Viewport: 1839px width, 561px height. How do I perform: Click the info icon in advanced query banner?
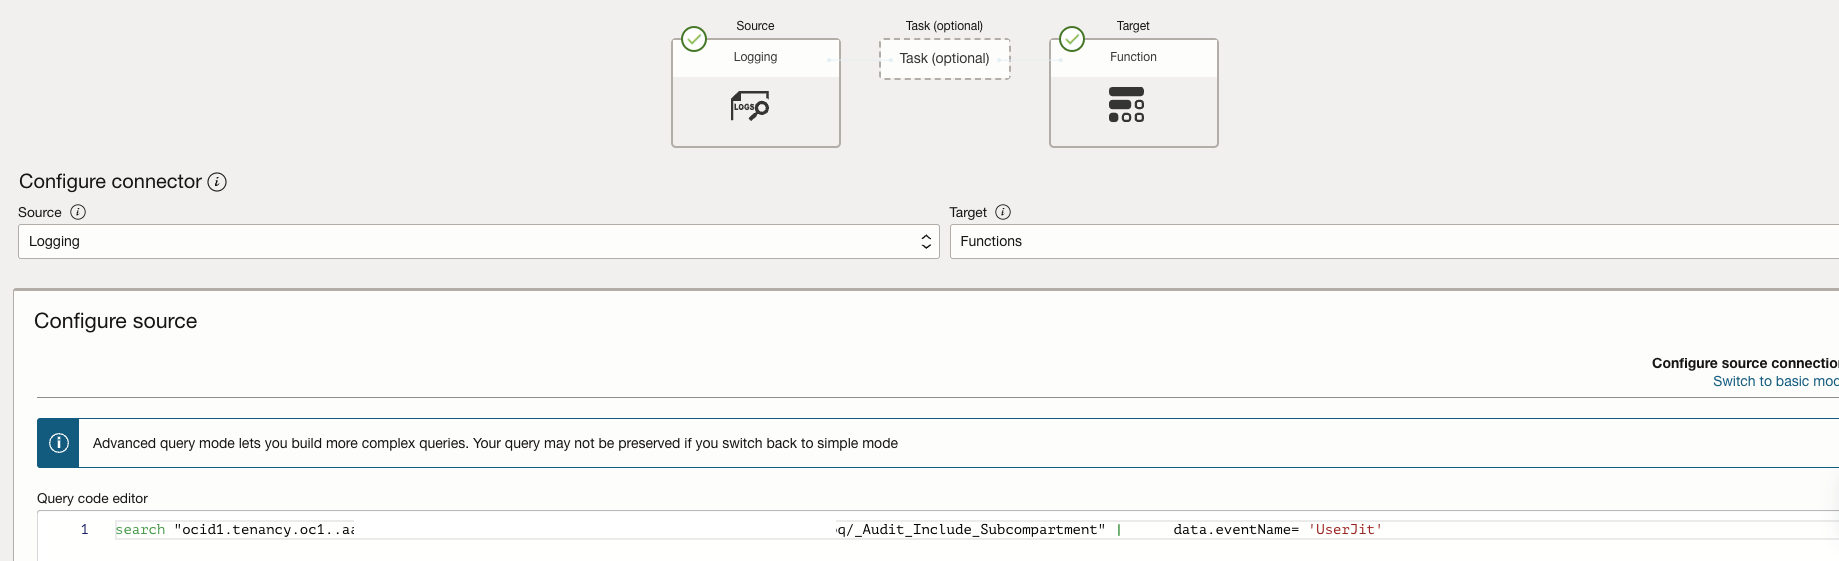point(59,443)
